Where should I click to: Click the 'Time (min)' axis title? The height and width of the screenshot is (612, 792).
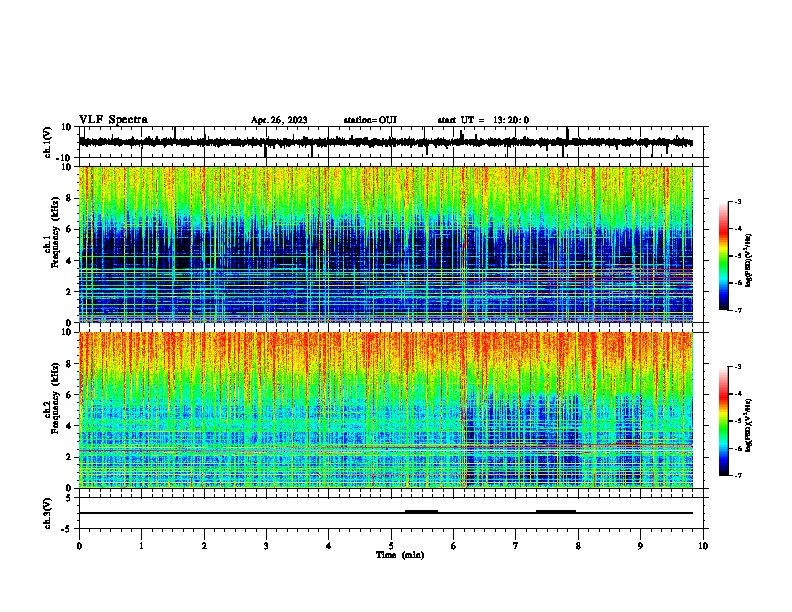click(400, 555)
